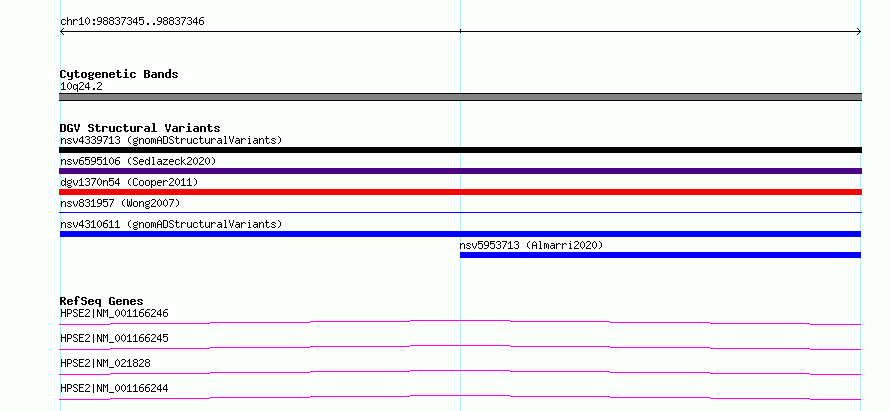Click the red dgv1370n54 variant bar
This screenshot has width=890, height=411.
point(460,192)
